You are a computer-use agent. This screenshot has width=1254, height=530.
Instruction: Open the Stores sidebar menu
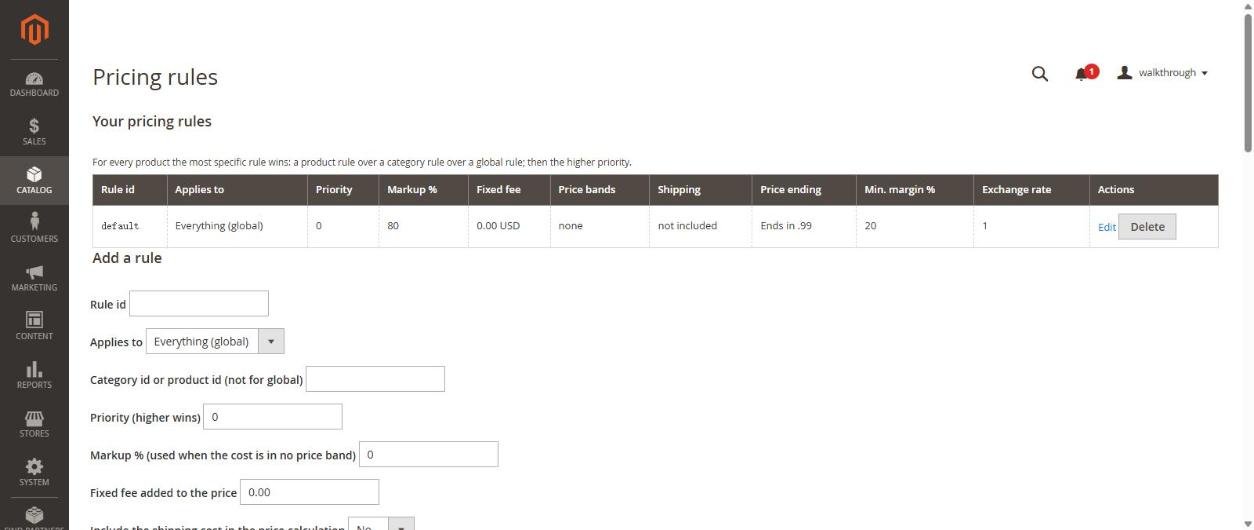point(34,424)
